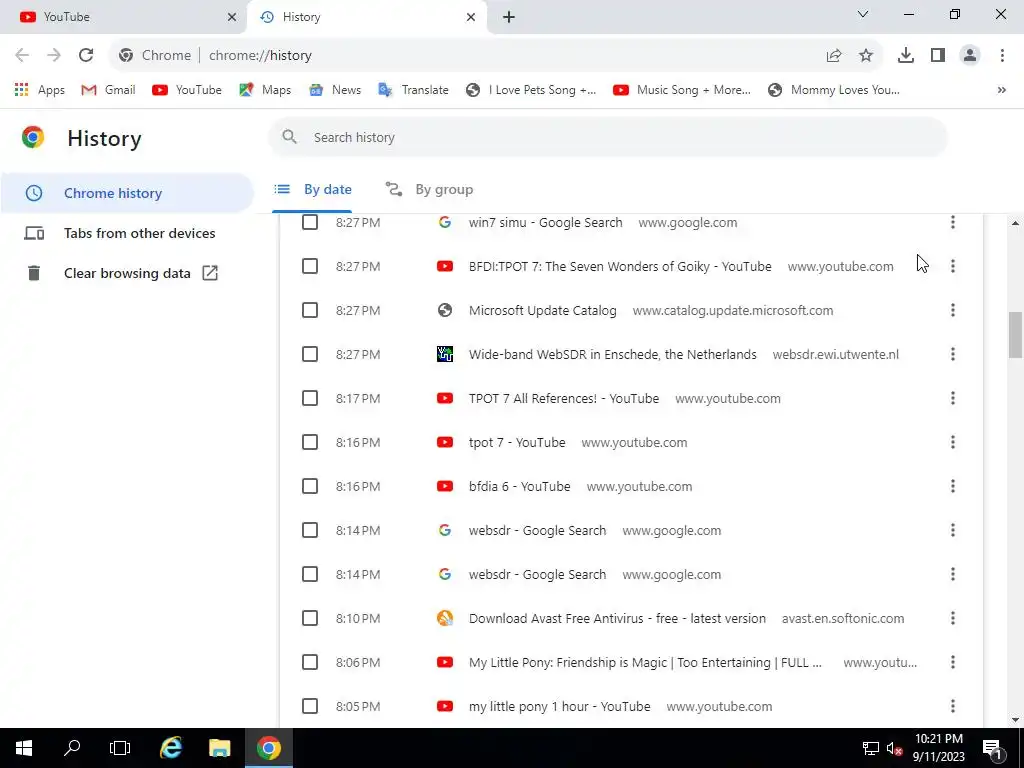The height and width of the screenshot is (768, 1024).
Task: Open Chrome's three-dot main menu
Action: 1002,56
